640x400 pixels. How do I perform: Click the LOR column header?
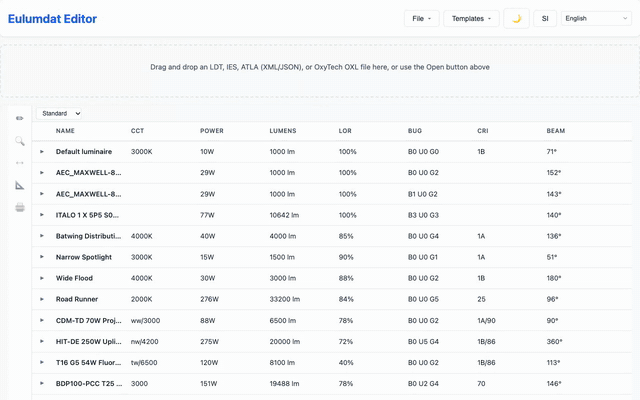[345, 131]
